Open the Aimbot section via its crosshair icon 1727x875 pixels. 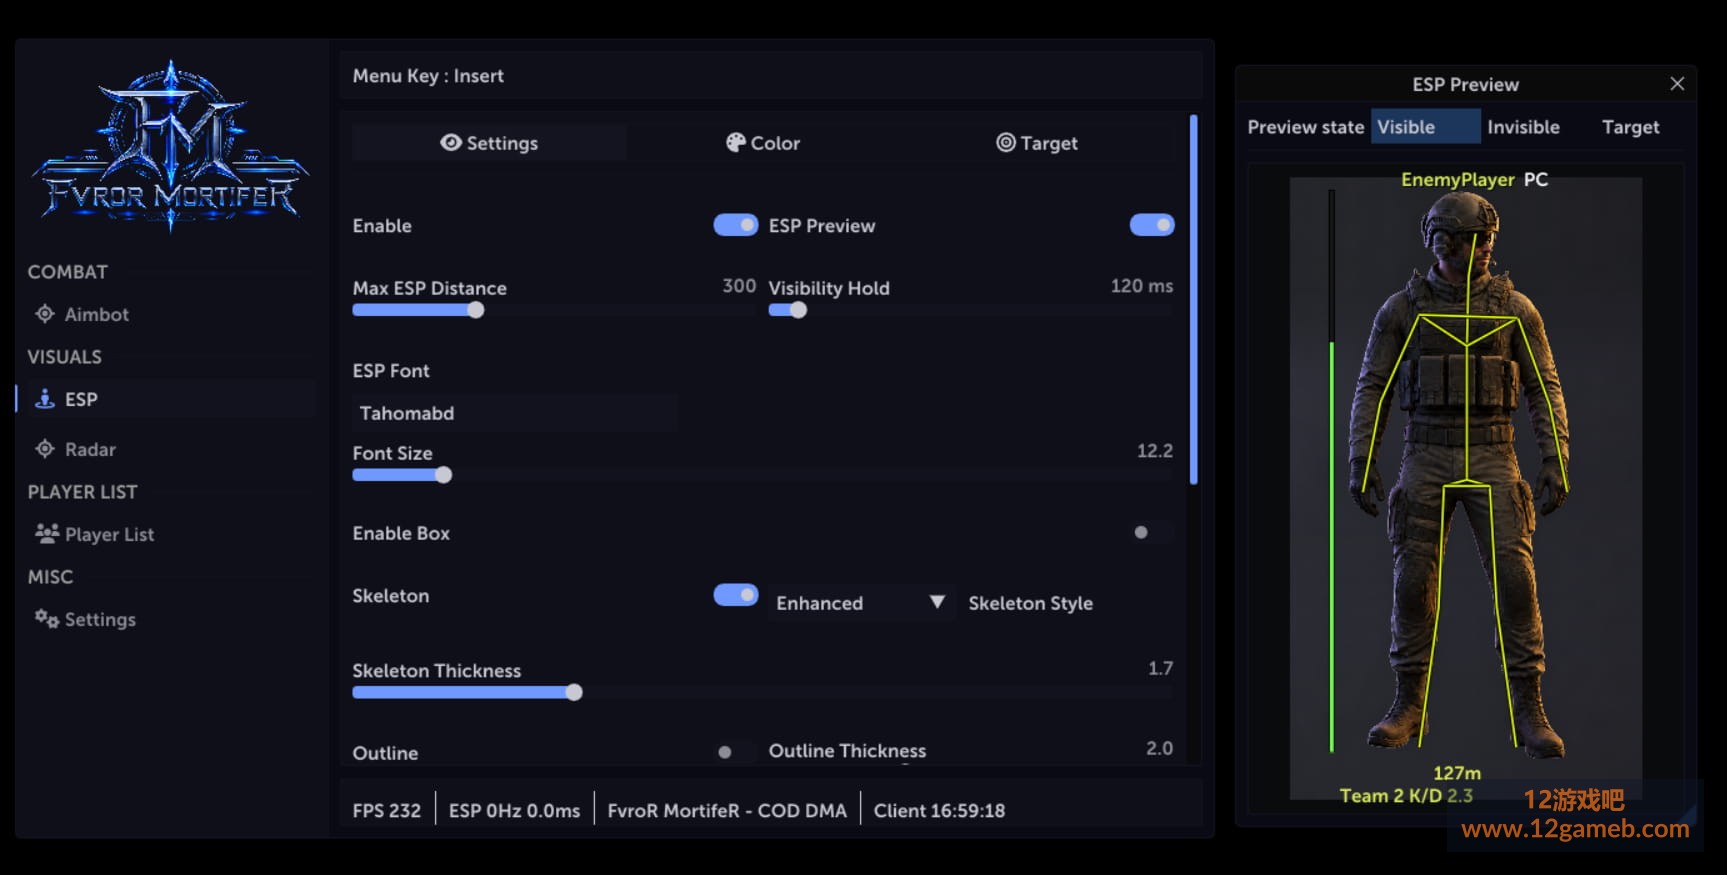coord(45,314)
